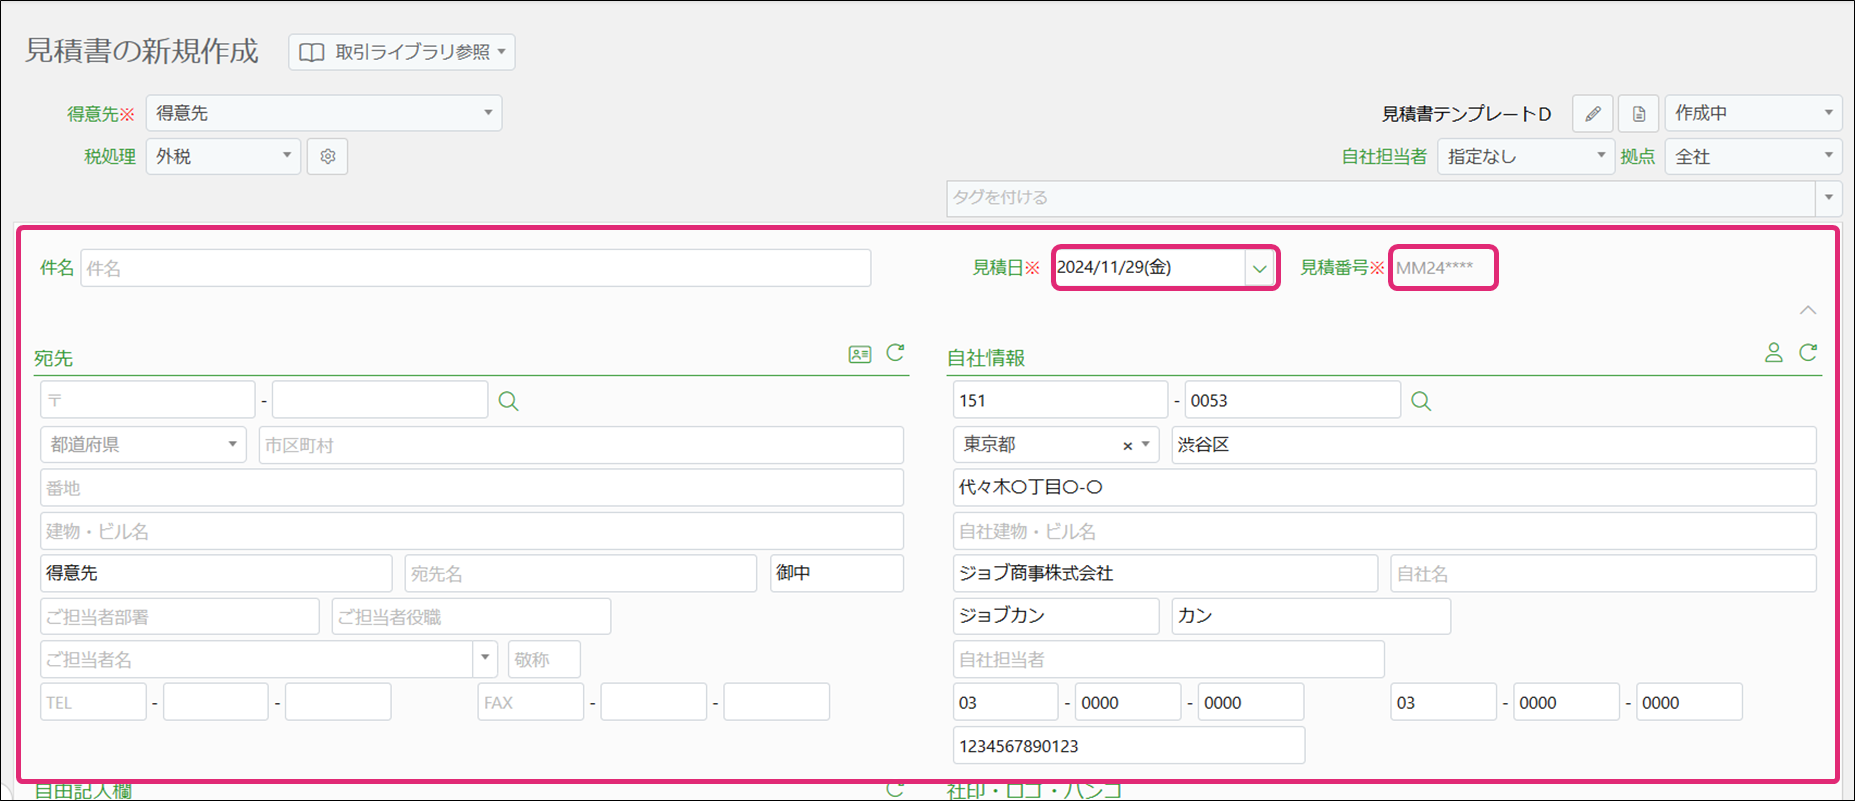Click the address card icon in 宛先

pos(859,354)
